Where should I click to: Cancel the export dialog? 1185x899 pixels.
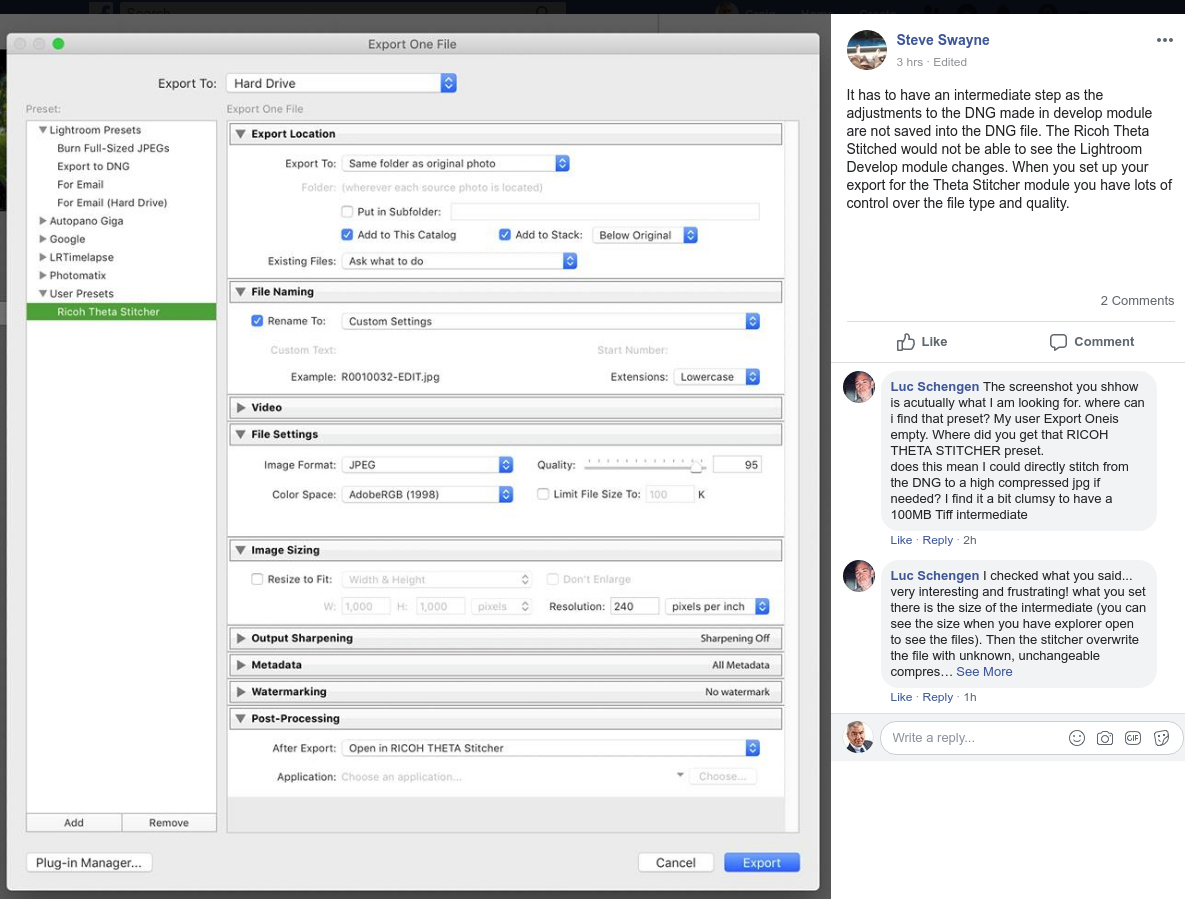[676, 863]
